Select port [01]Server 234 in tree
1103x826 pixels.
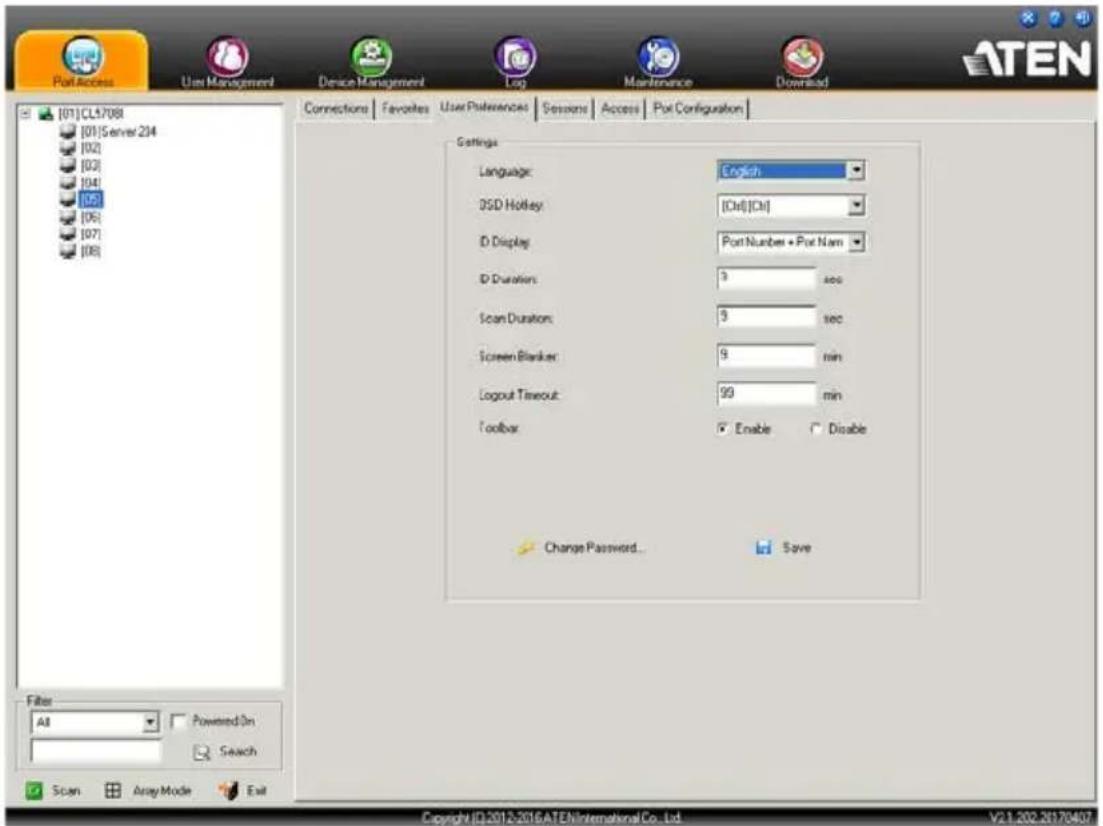118,132
